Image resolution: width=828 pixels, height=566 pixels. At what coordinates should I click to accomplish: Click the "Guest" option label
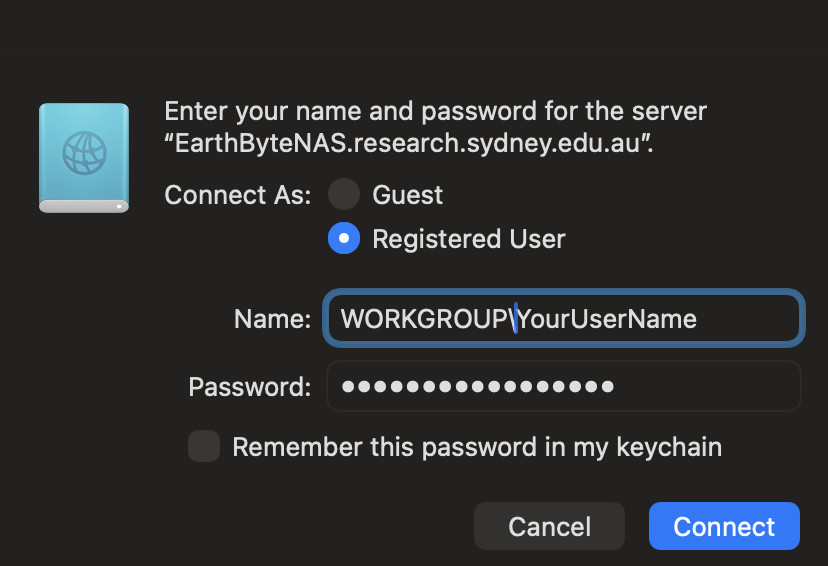click(x=407, y=194)
